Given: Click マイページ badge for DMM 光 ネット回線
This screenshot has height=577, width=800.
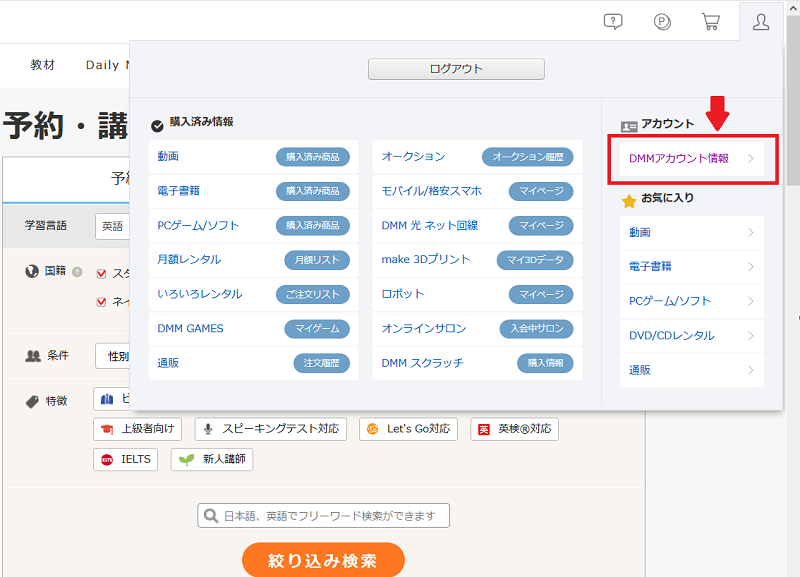Looking at the screenshot, I should point(541,225).
